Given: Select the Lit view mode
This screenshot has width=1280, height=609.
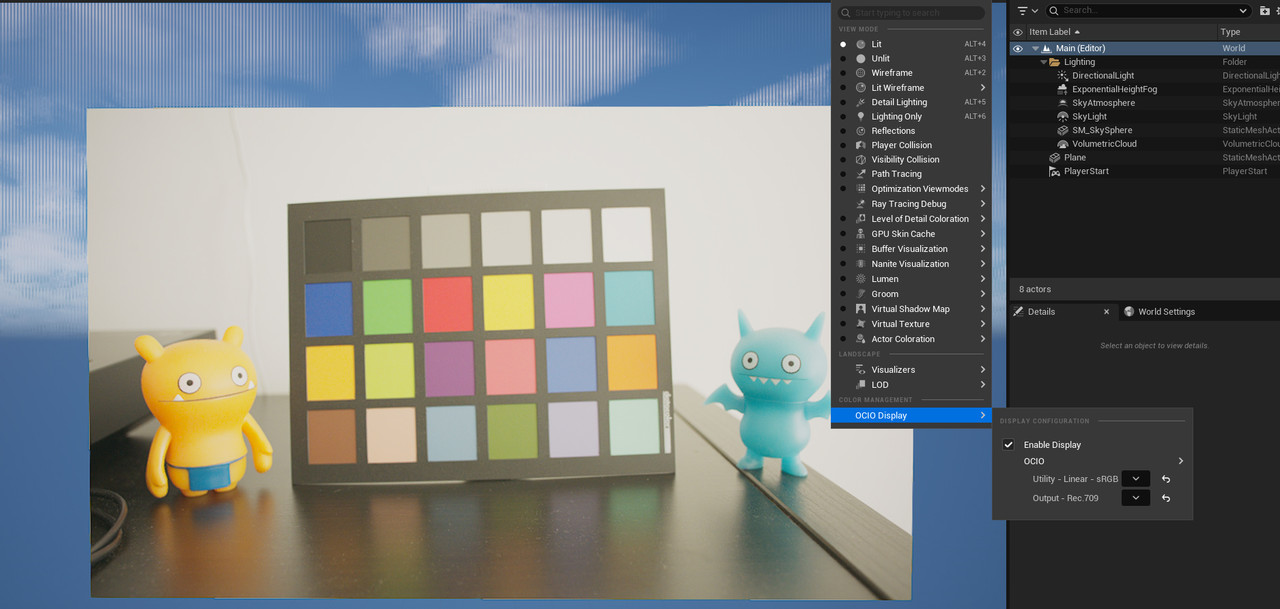Looking at the screenshot, I should pyautogui.click(x=912, y=44).
